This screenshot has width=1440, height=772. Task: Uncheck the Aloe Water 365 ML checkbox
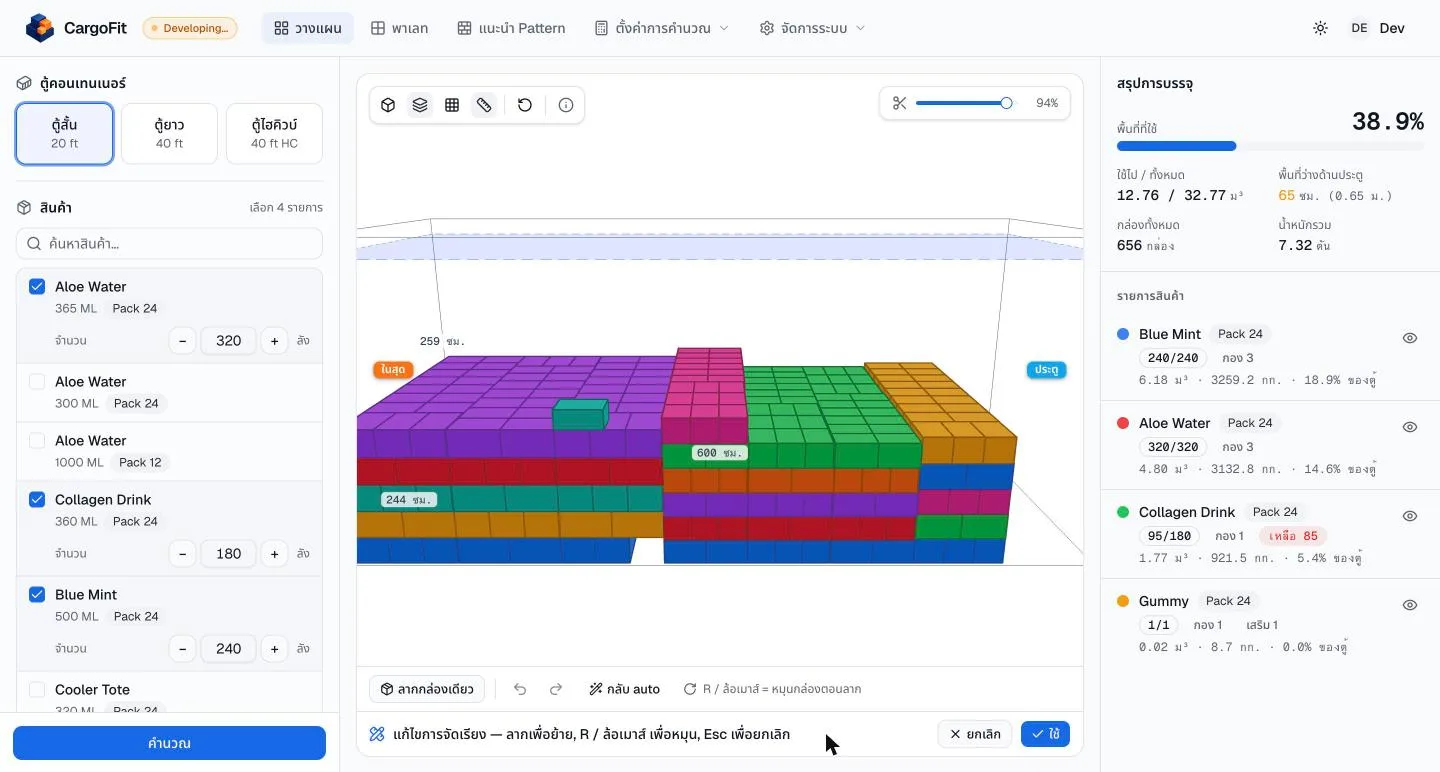(37, 287)
